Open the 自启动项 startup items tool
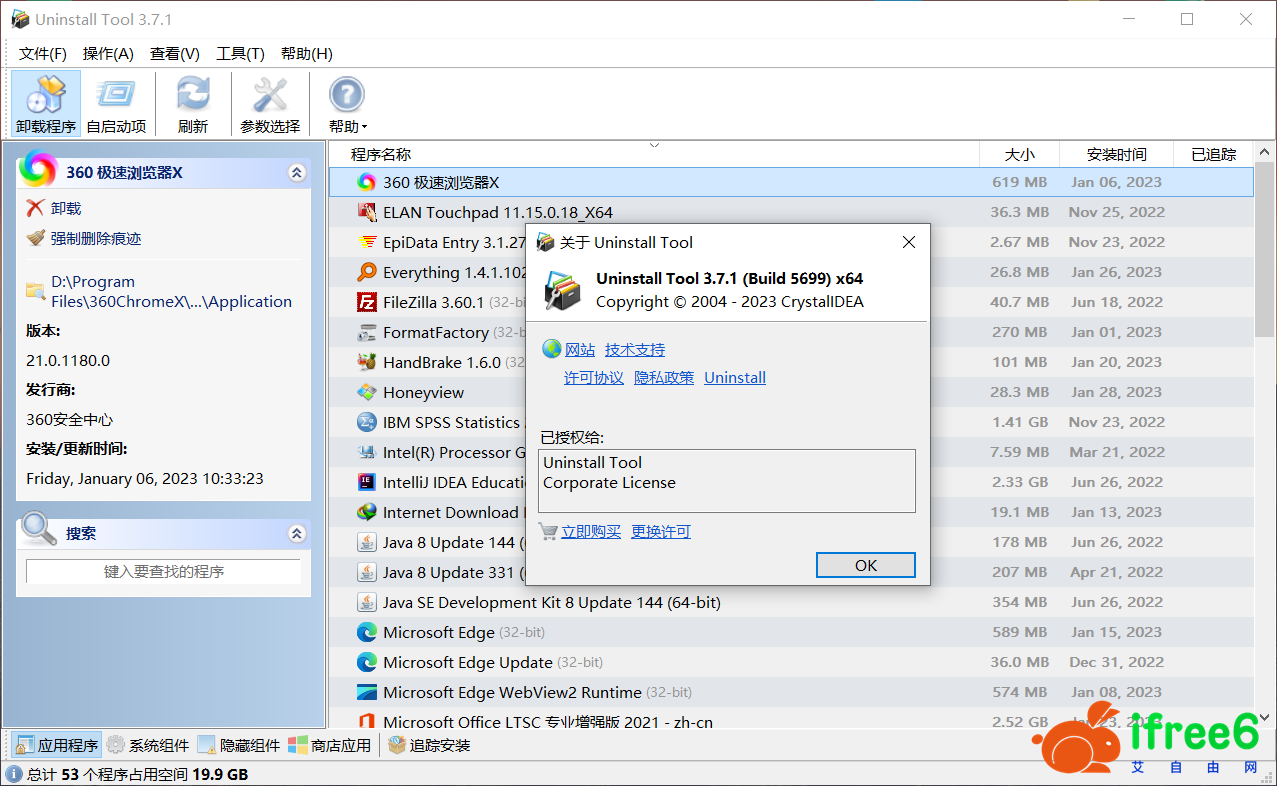The width and height of the screenshot is (1277, 786). (x=116, y=104)
